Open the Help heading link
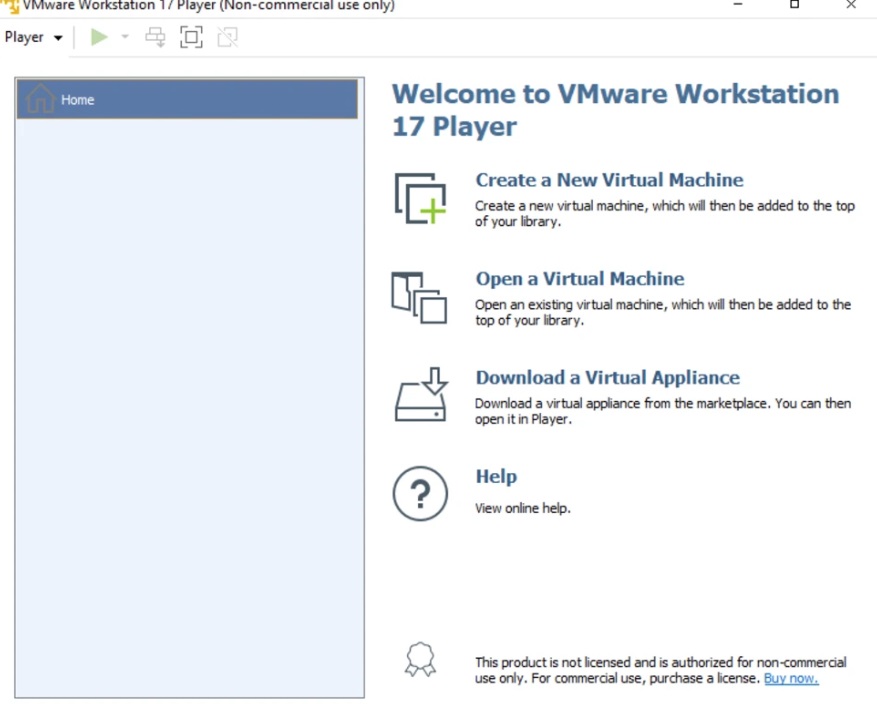This screenshot has height=711, width=877. click(x=496, y=477)
